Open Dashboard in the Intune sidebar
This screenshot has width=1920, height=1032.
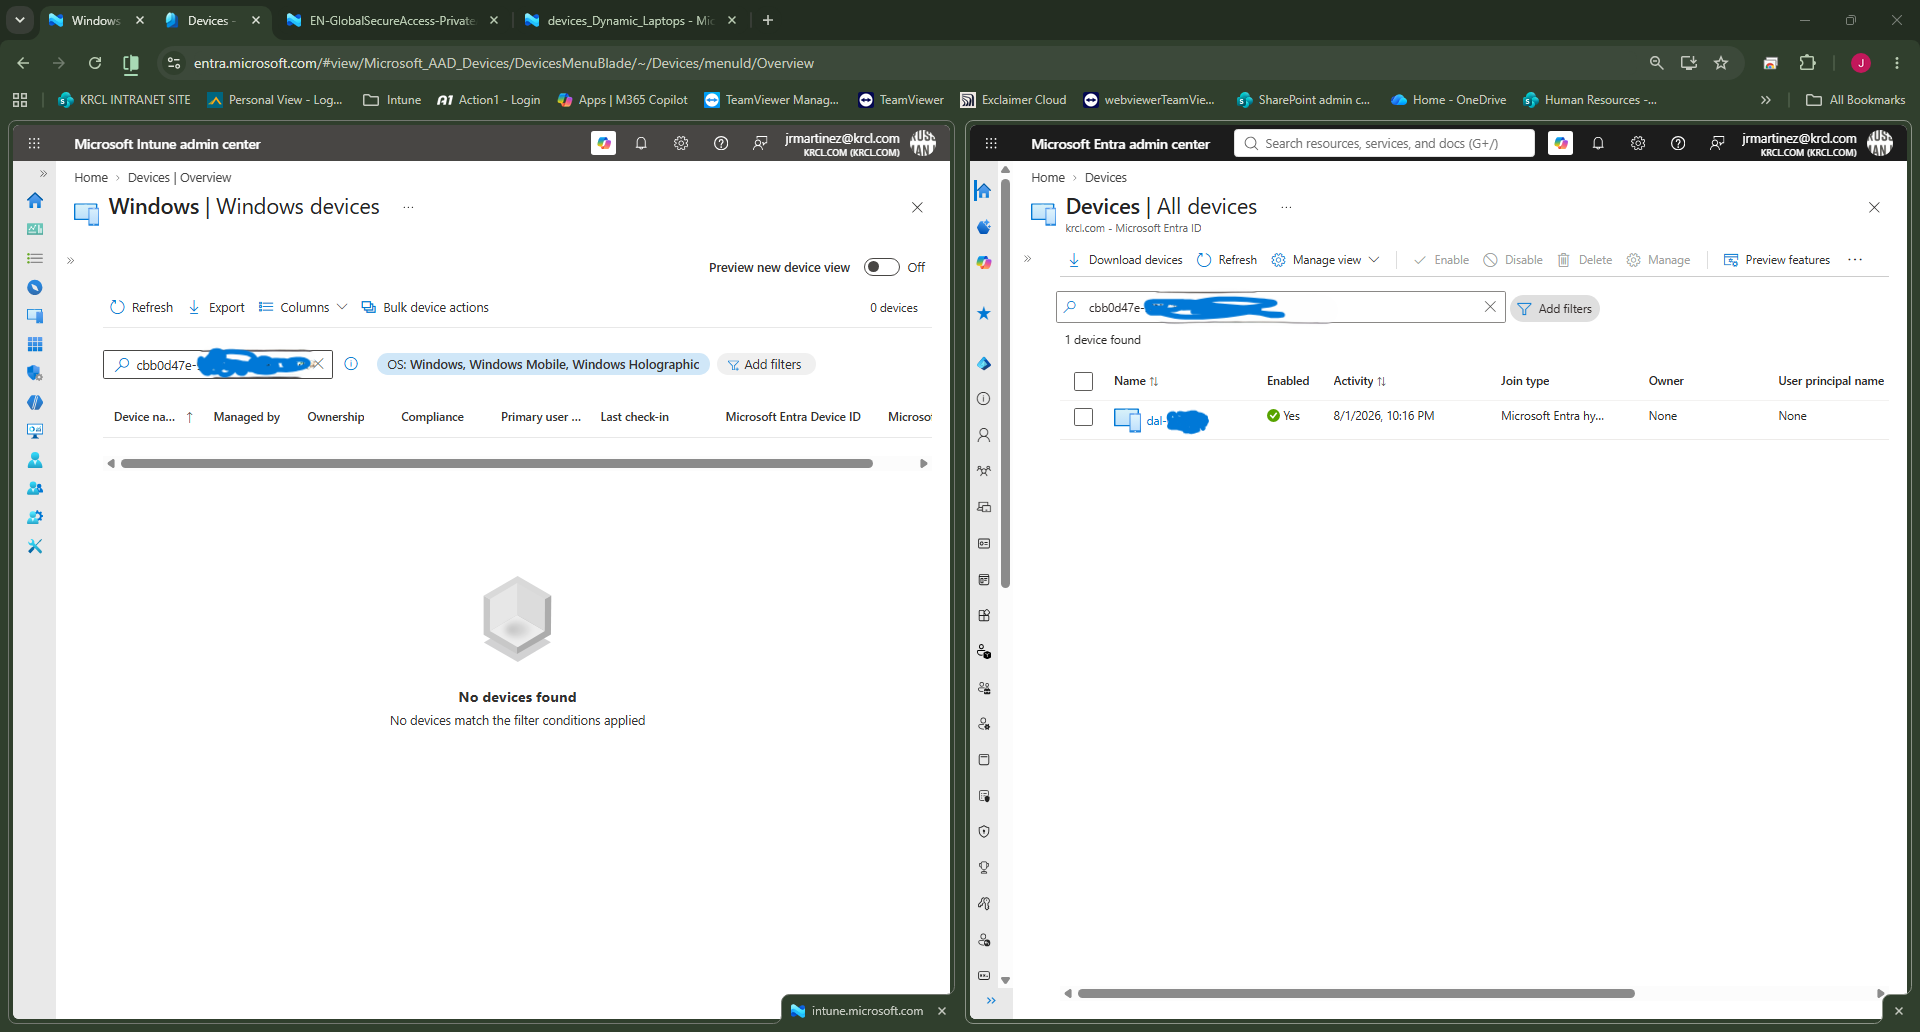[x=35, y=229]
